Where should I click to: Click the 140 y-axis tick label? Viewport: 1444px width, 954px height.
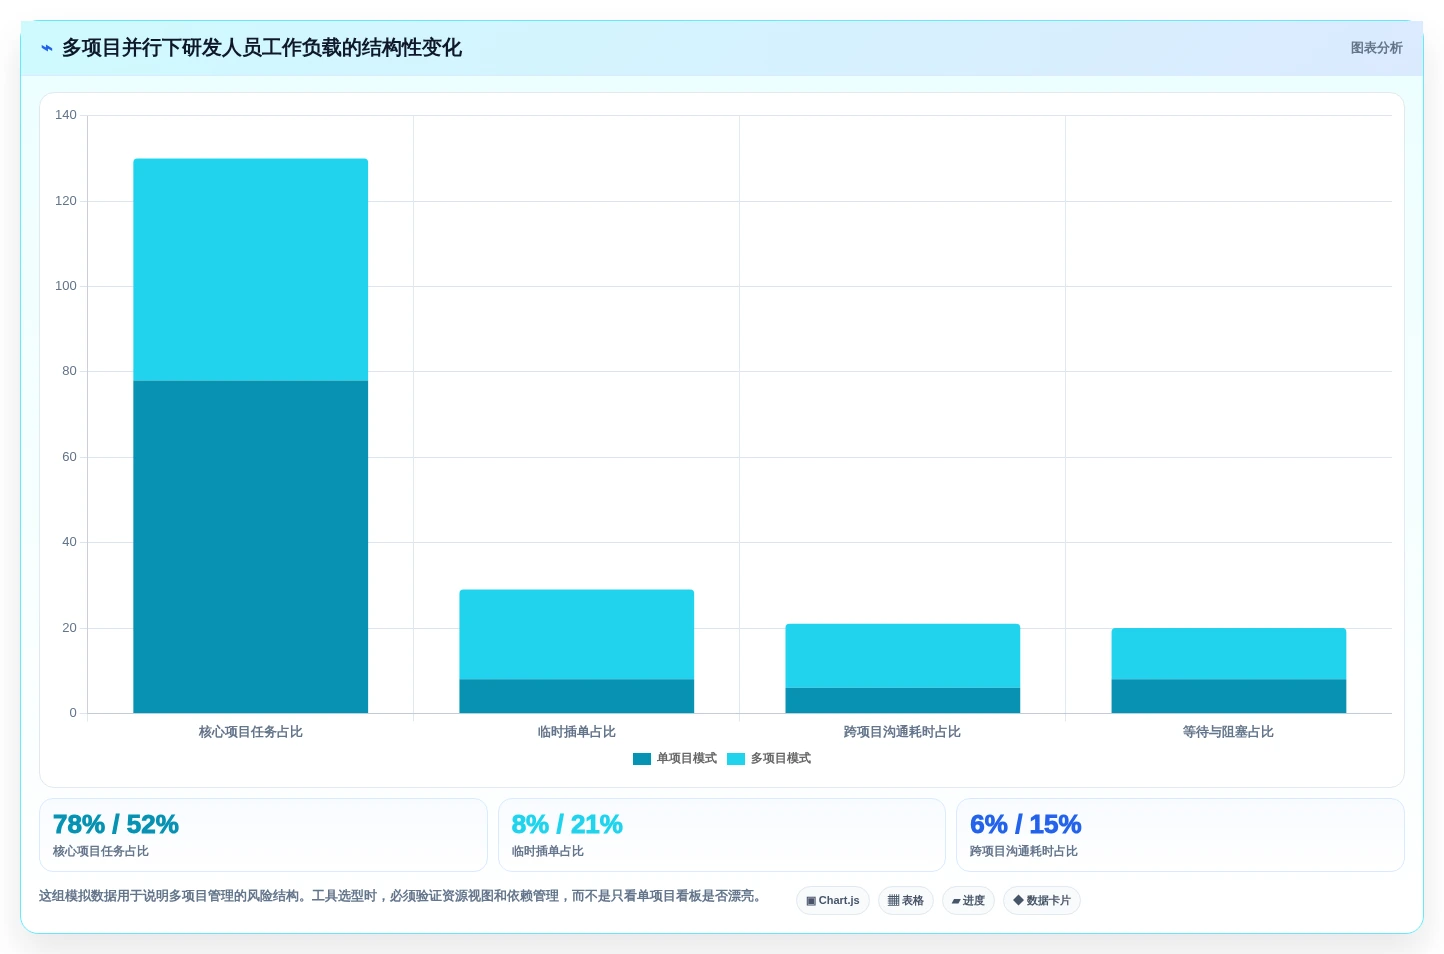click(x=66, y=115)
